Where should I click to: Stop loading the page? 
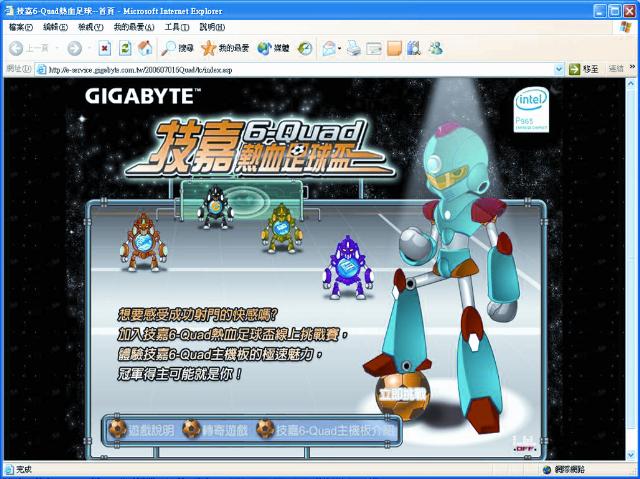(105, 49)
